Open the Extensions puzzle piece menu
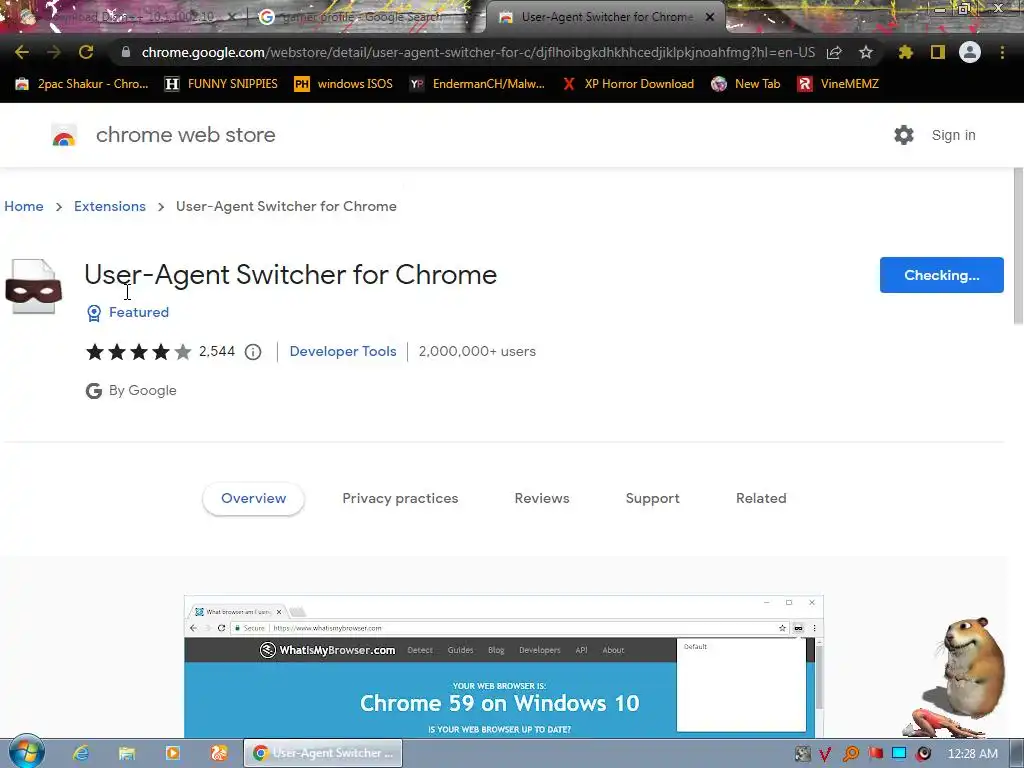 pos(905,52)
